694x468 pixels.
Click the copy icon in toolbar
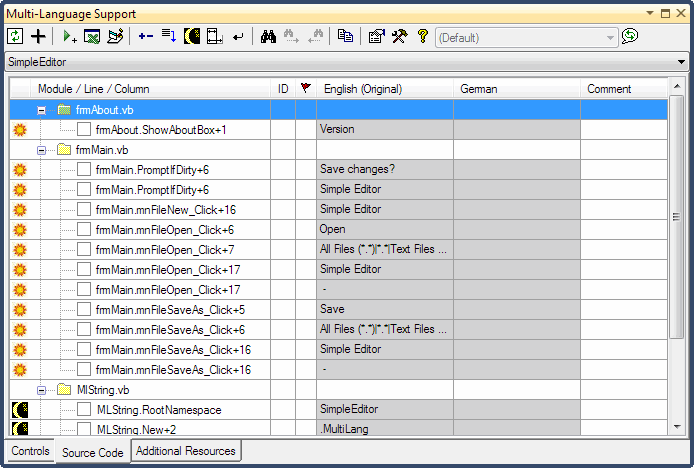(345, 37)
